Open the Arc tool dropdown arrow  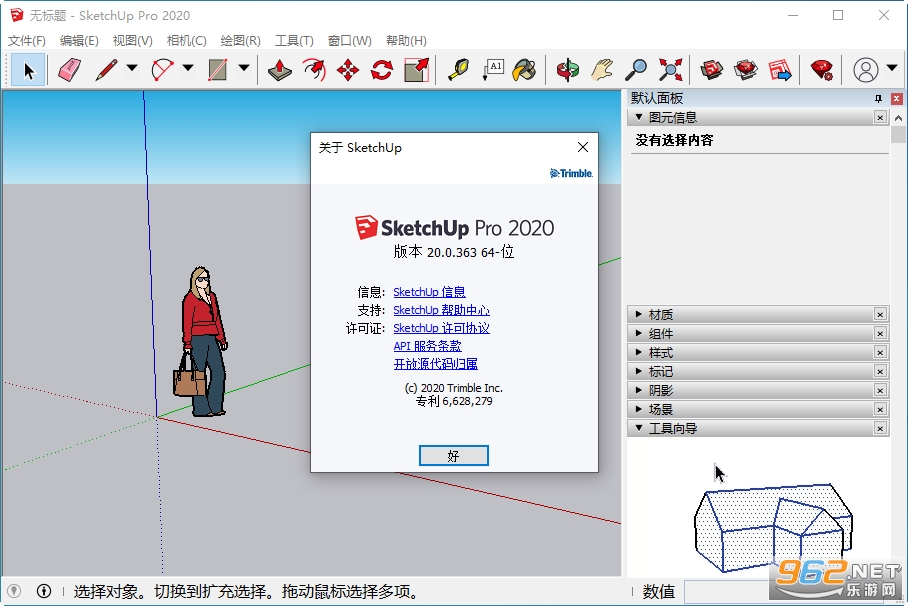pos(188,68)
